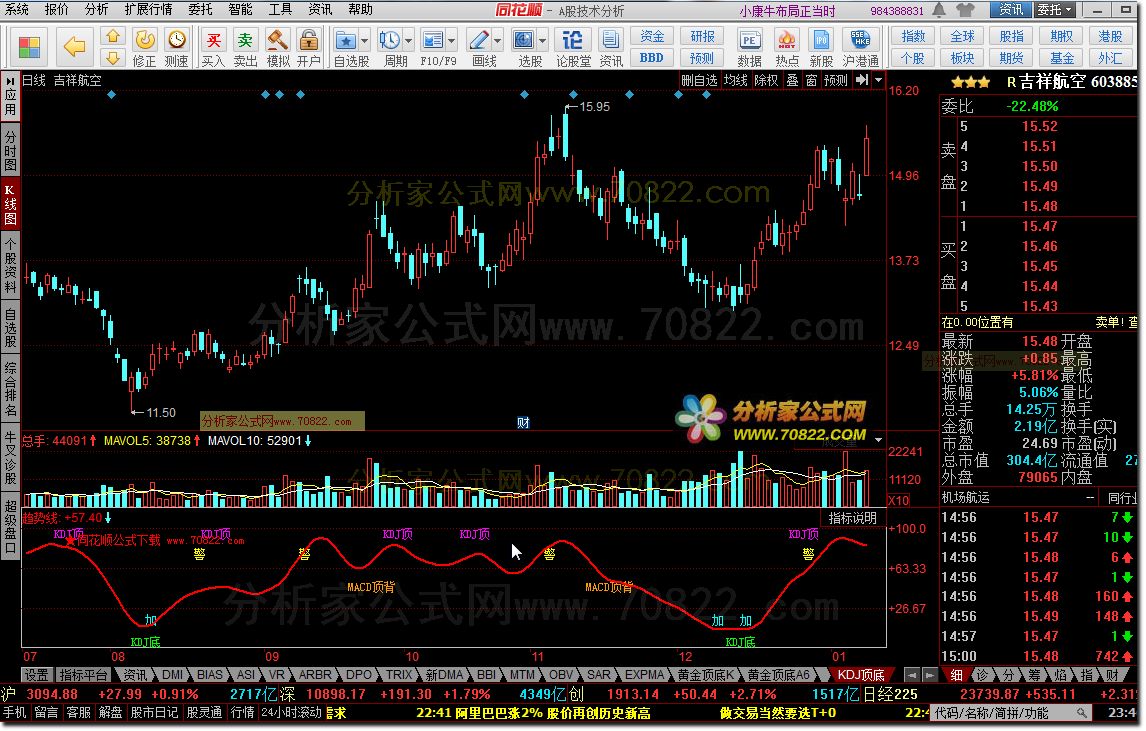Click the 选股 stock picker icon
Image resolution: width=1146 pixels, height=731 pixels.
[x=523, y=39]
